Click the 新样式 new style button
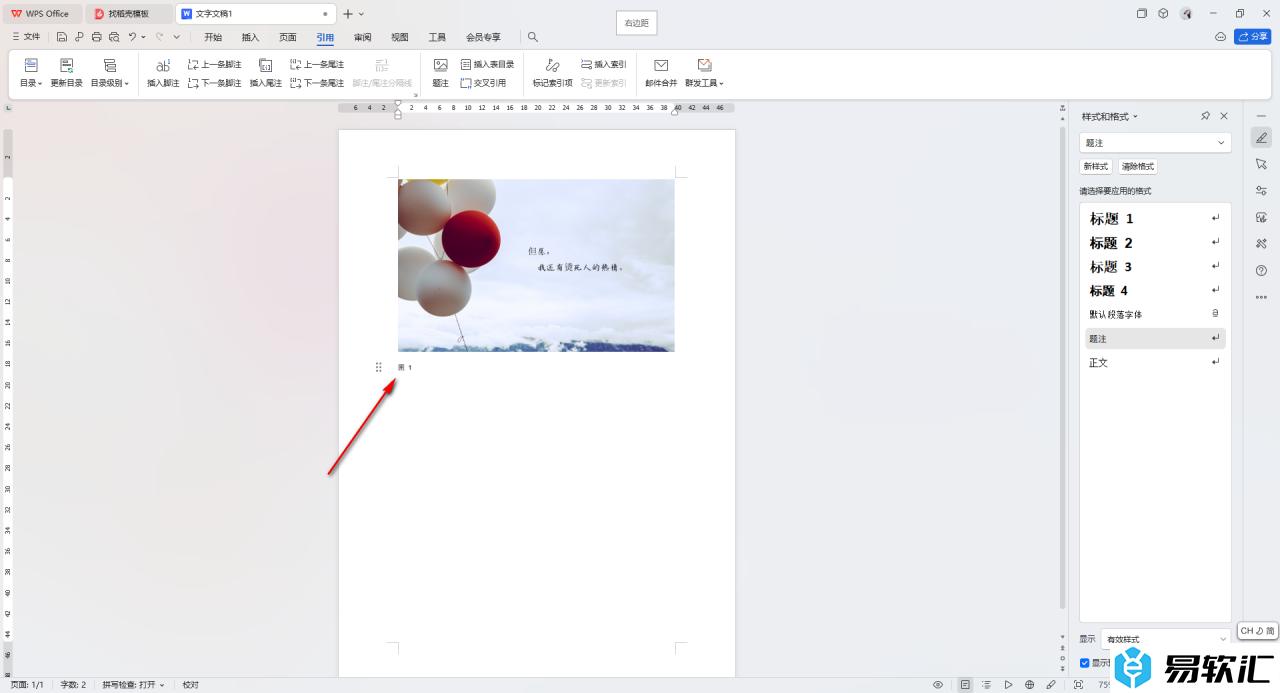This screenshot has width=1280, height=693. coord(1095,167)
